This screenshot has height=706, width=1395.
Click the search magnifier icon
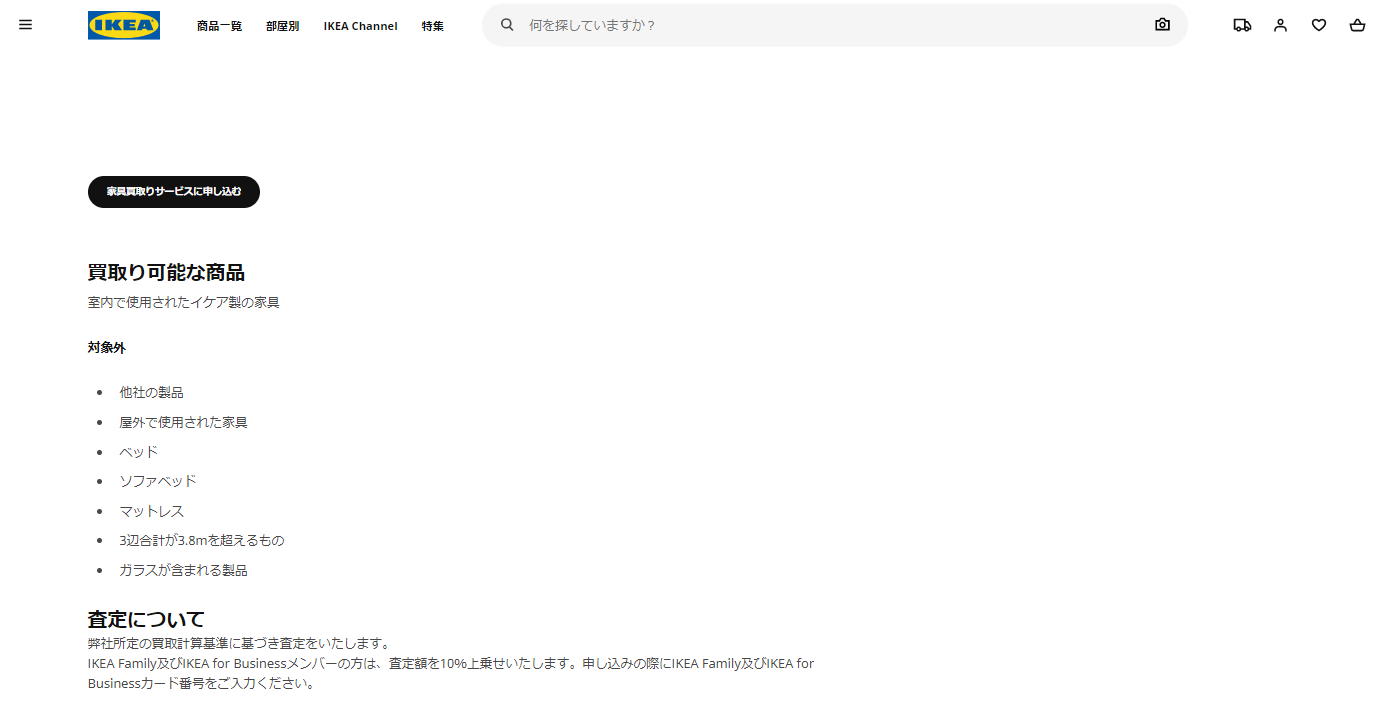coord(507,25)
